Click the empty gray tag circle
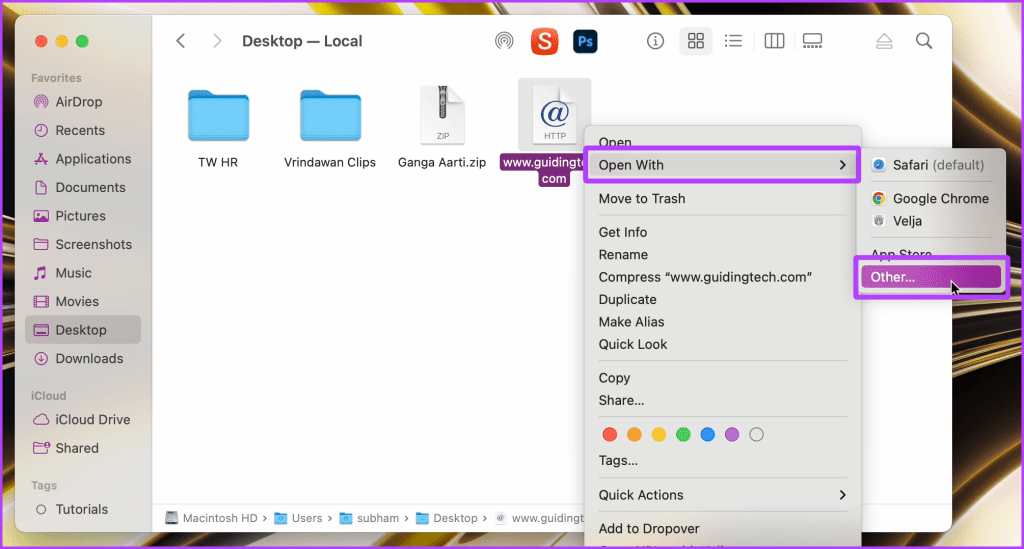The image size is (1024, 549). (x=756, y=435)
